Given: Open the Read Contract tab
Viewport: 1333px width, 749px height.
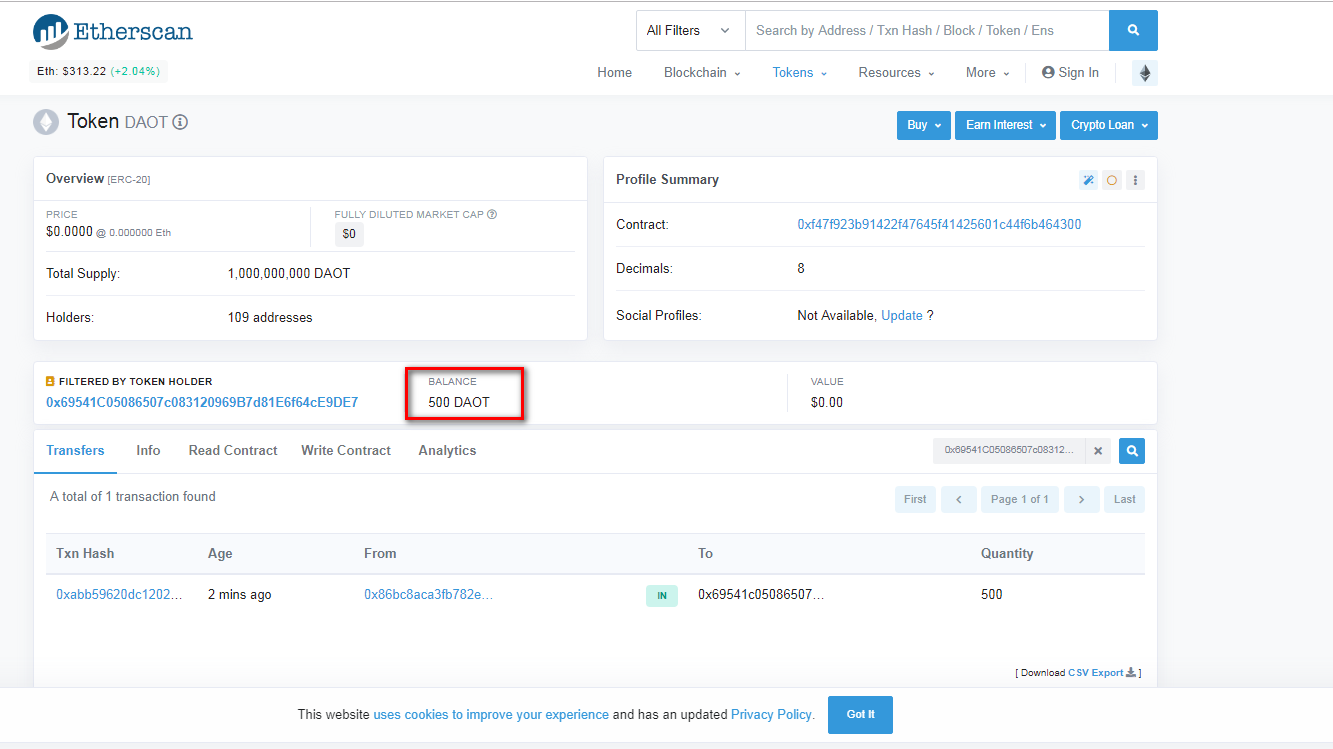Looking at the screenshot, I should coord(233,451).
